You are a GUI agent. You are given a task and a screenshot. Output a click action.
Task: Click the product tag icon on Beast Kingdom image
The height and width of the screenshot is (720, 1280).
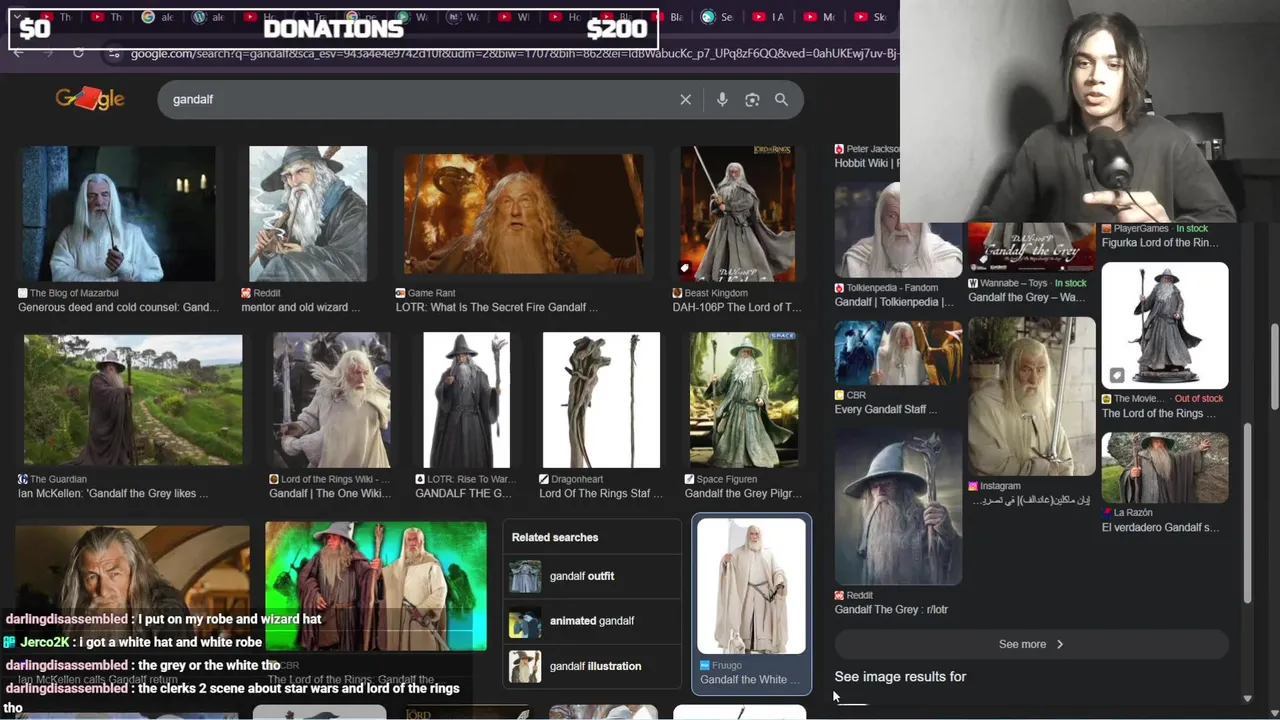(x=685, y=268)
